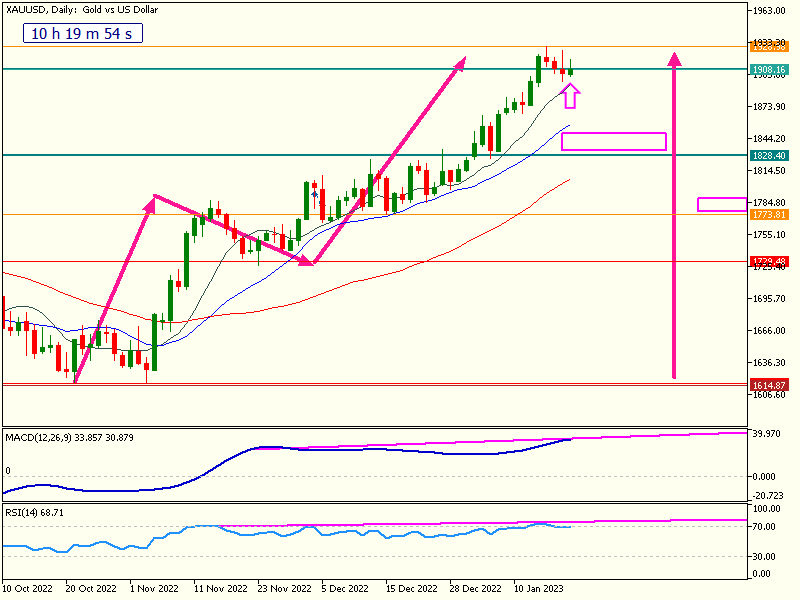The height and width of the screenshot is (600, 800).
Task: Click the 1 Nov 2022 date marker
Action: click(x=156, y=588)
